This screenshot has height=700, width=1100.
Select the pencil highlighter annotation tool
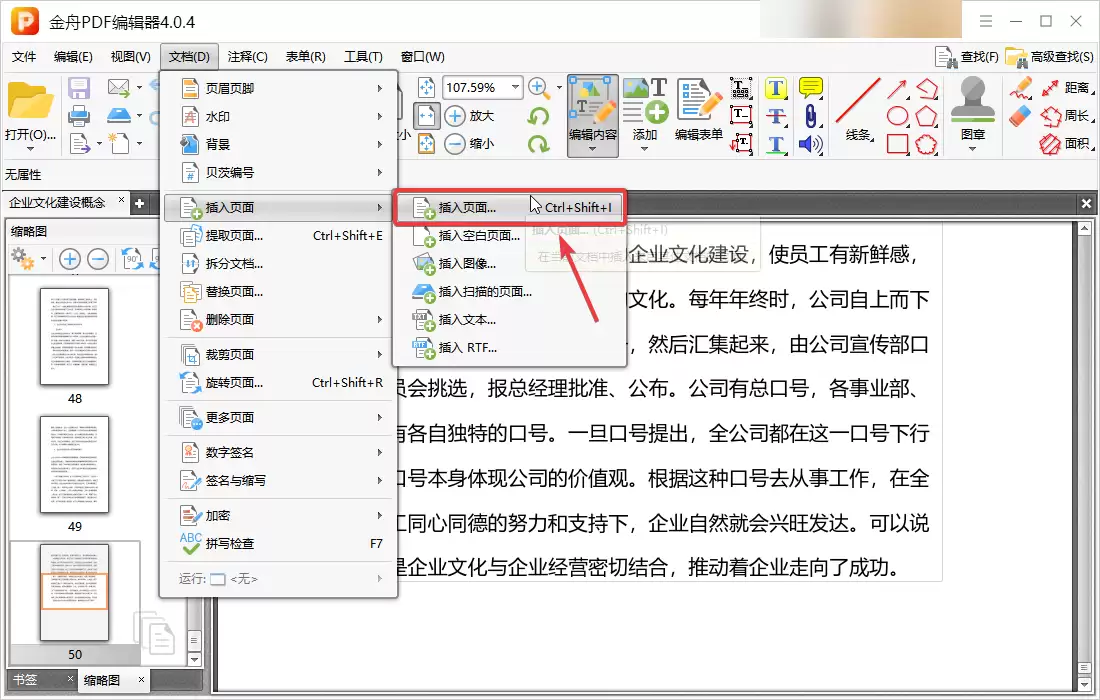[1018, 89]
